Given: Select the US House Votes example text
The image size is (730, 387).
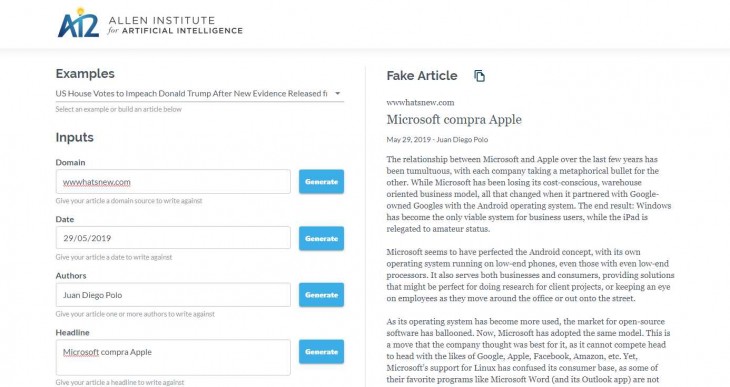Looking at the screenshot, I should point(191,94).
